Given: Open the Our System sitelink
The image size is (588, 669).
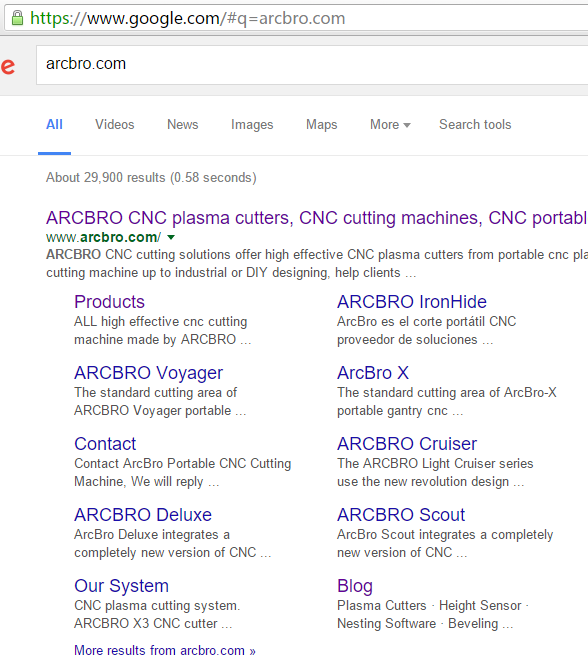Looking at the screenshot, I should [x=121, y=586].
